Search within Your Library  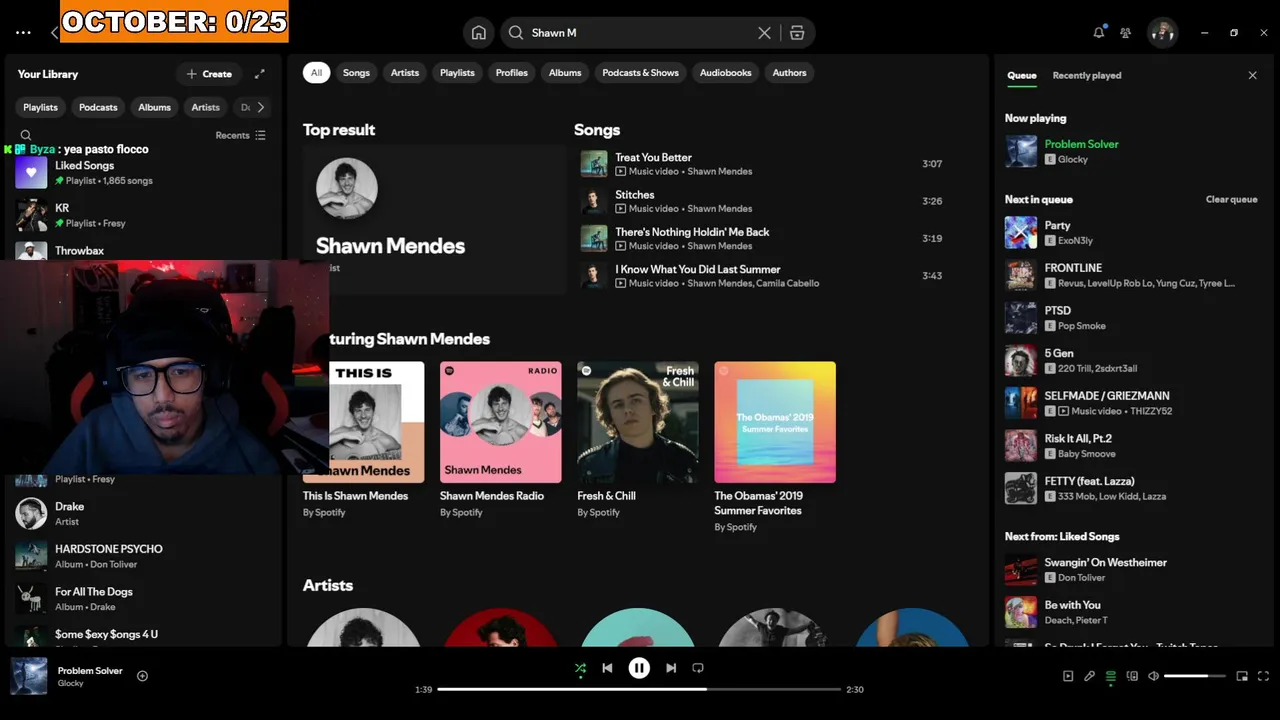pyautogui.click(x=26, y=135)
